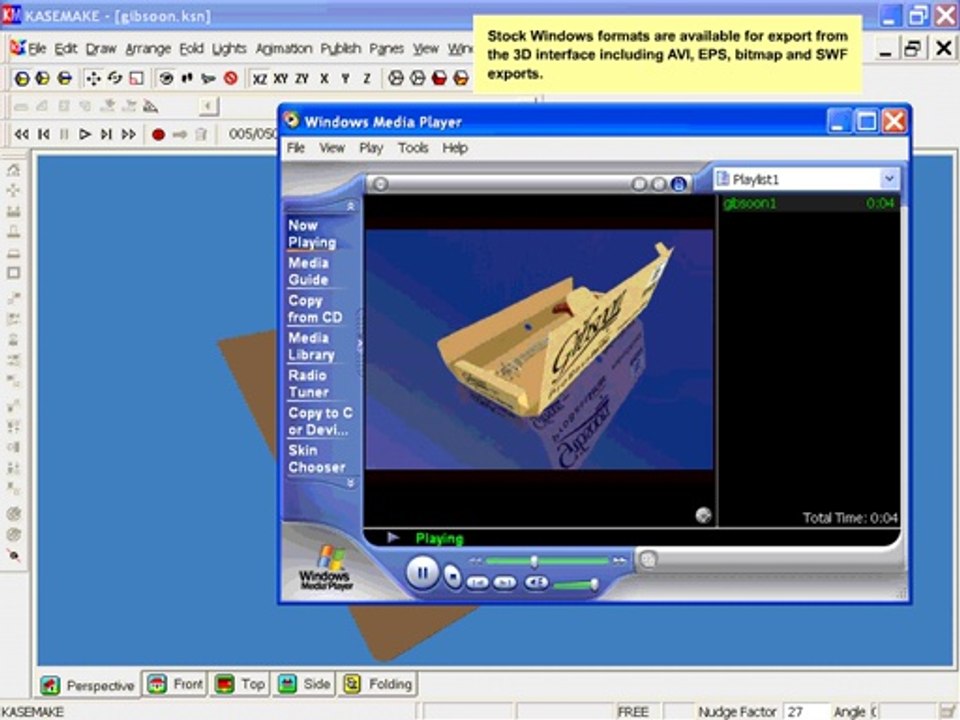Open the Draw menu in KASEMAKE

(x=101, y=49)
